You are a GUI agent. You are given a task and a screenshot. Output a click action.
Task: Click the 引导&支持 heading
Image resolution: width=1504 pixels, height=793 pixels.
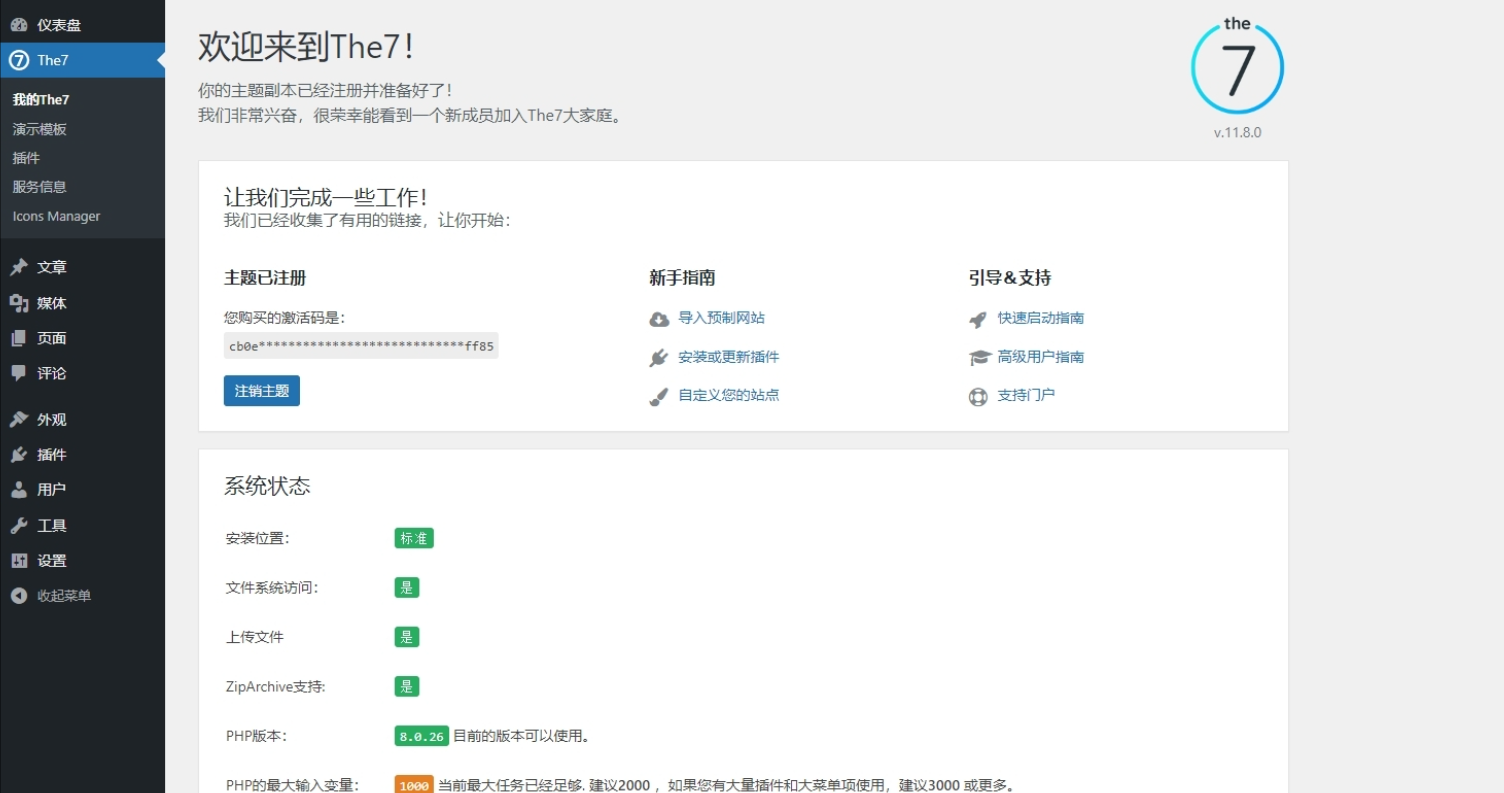(x=1010, y=278)
